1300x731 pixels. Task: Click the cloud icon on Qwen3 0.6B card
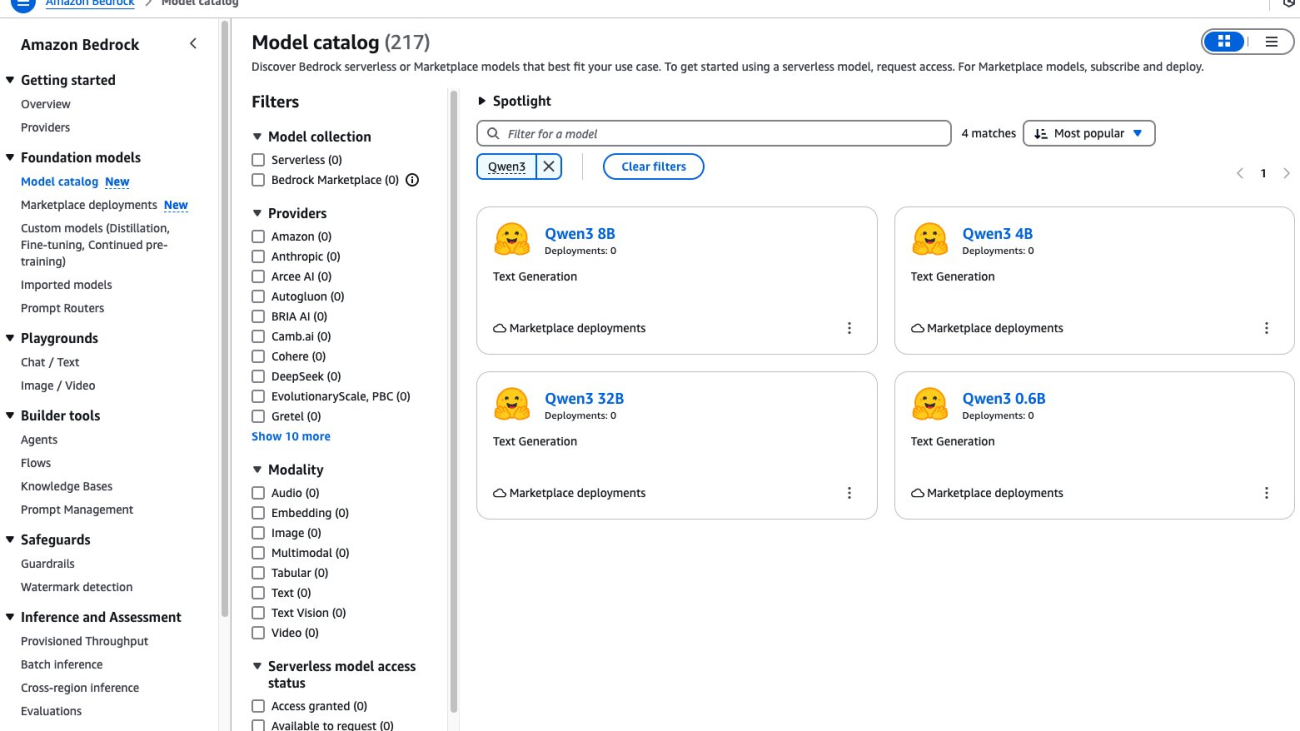(918, 493)
